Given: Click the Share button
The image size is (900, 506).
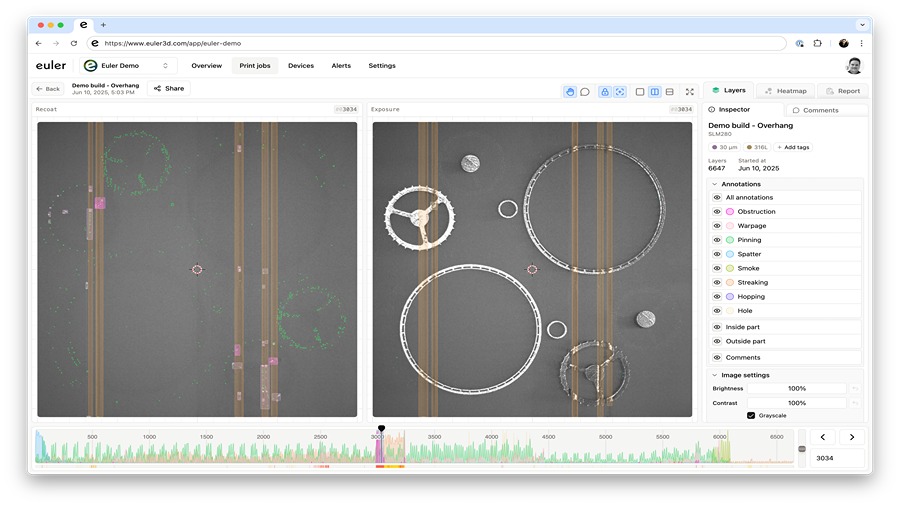Looking at the screenshot, I should [x=169, y=88].
